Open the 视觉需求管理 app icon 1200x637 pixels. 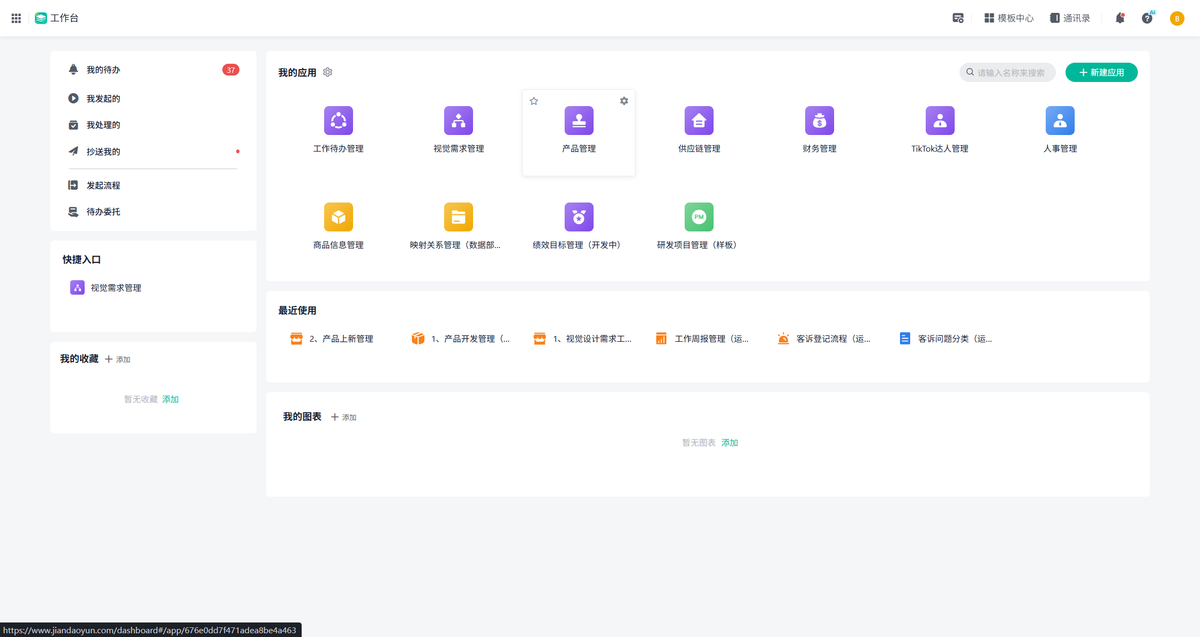[x=458, y=121]
